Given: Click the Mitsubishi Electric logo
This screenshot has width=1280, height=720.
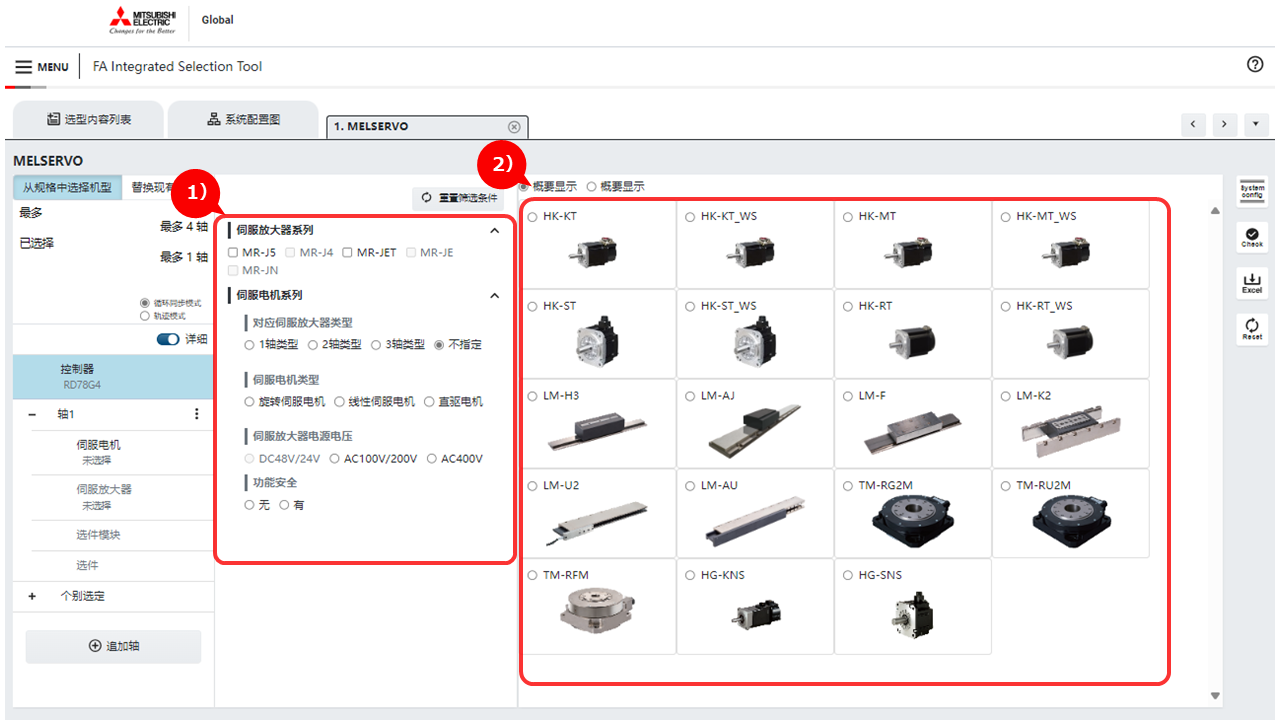Looking at the screenshot, I should 144,20.
